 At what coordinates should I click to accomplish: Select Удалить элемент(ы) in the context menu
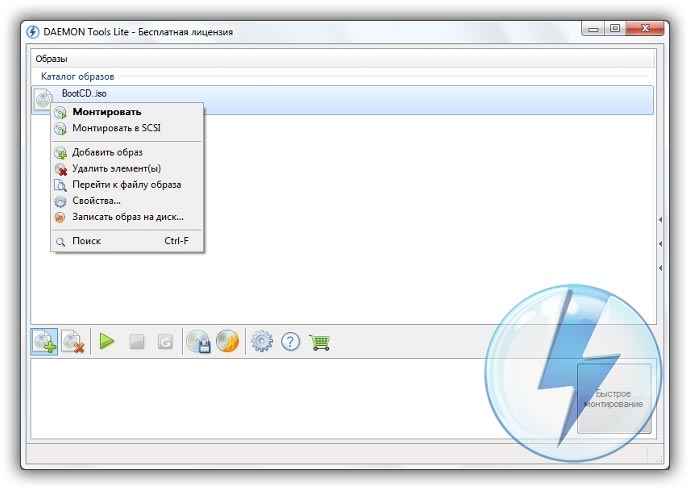point(127,168)
